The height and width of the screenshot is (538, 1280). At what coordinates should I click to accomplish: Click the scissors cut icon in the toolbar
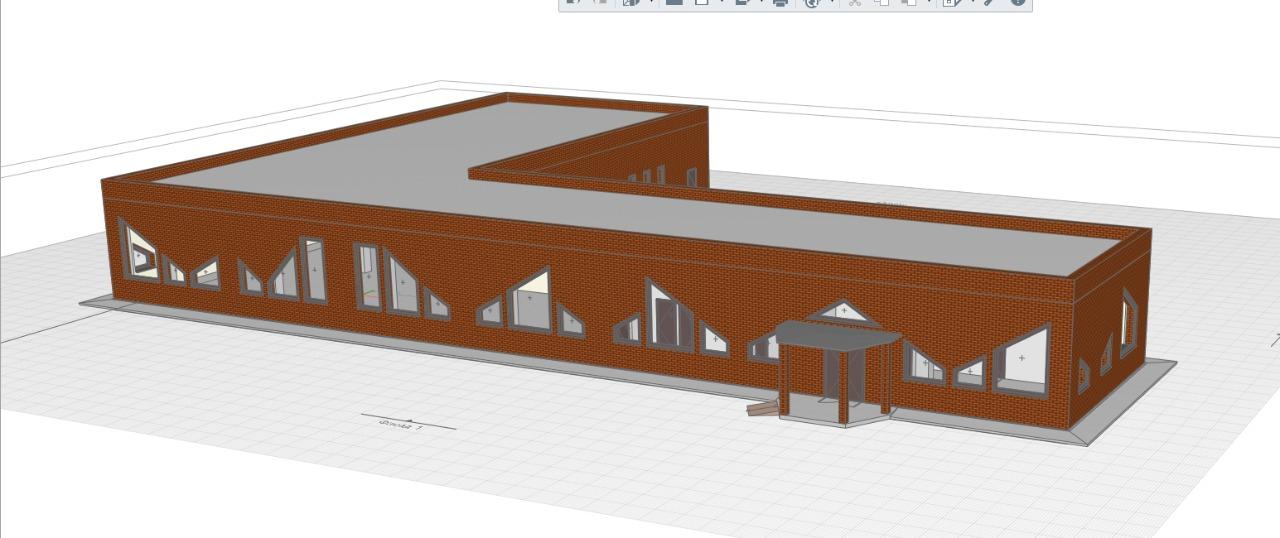(855, 3)
